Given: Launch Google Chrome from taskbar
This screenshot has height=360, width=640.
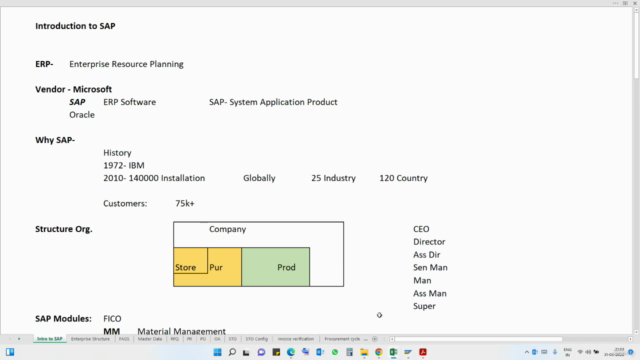Looking at the screenshot, I should coord(379,352).
